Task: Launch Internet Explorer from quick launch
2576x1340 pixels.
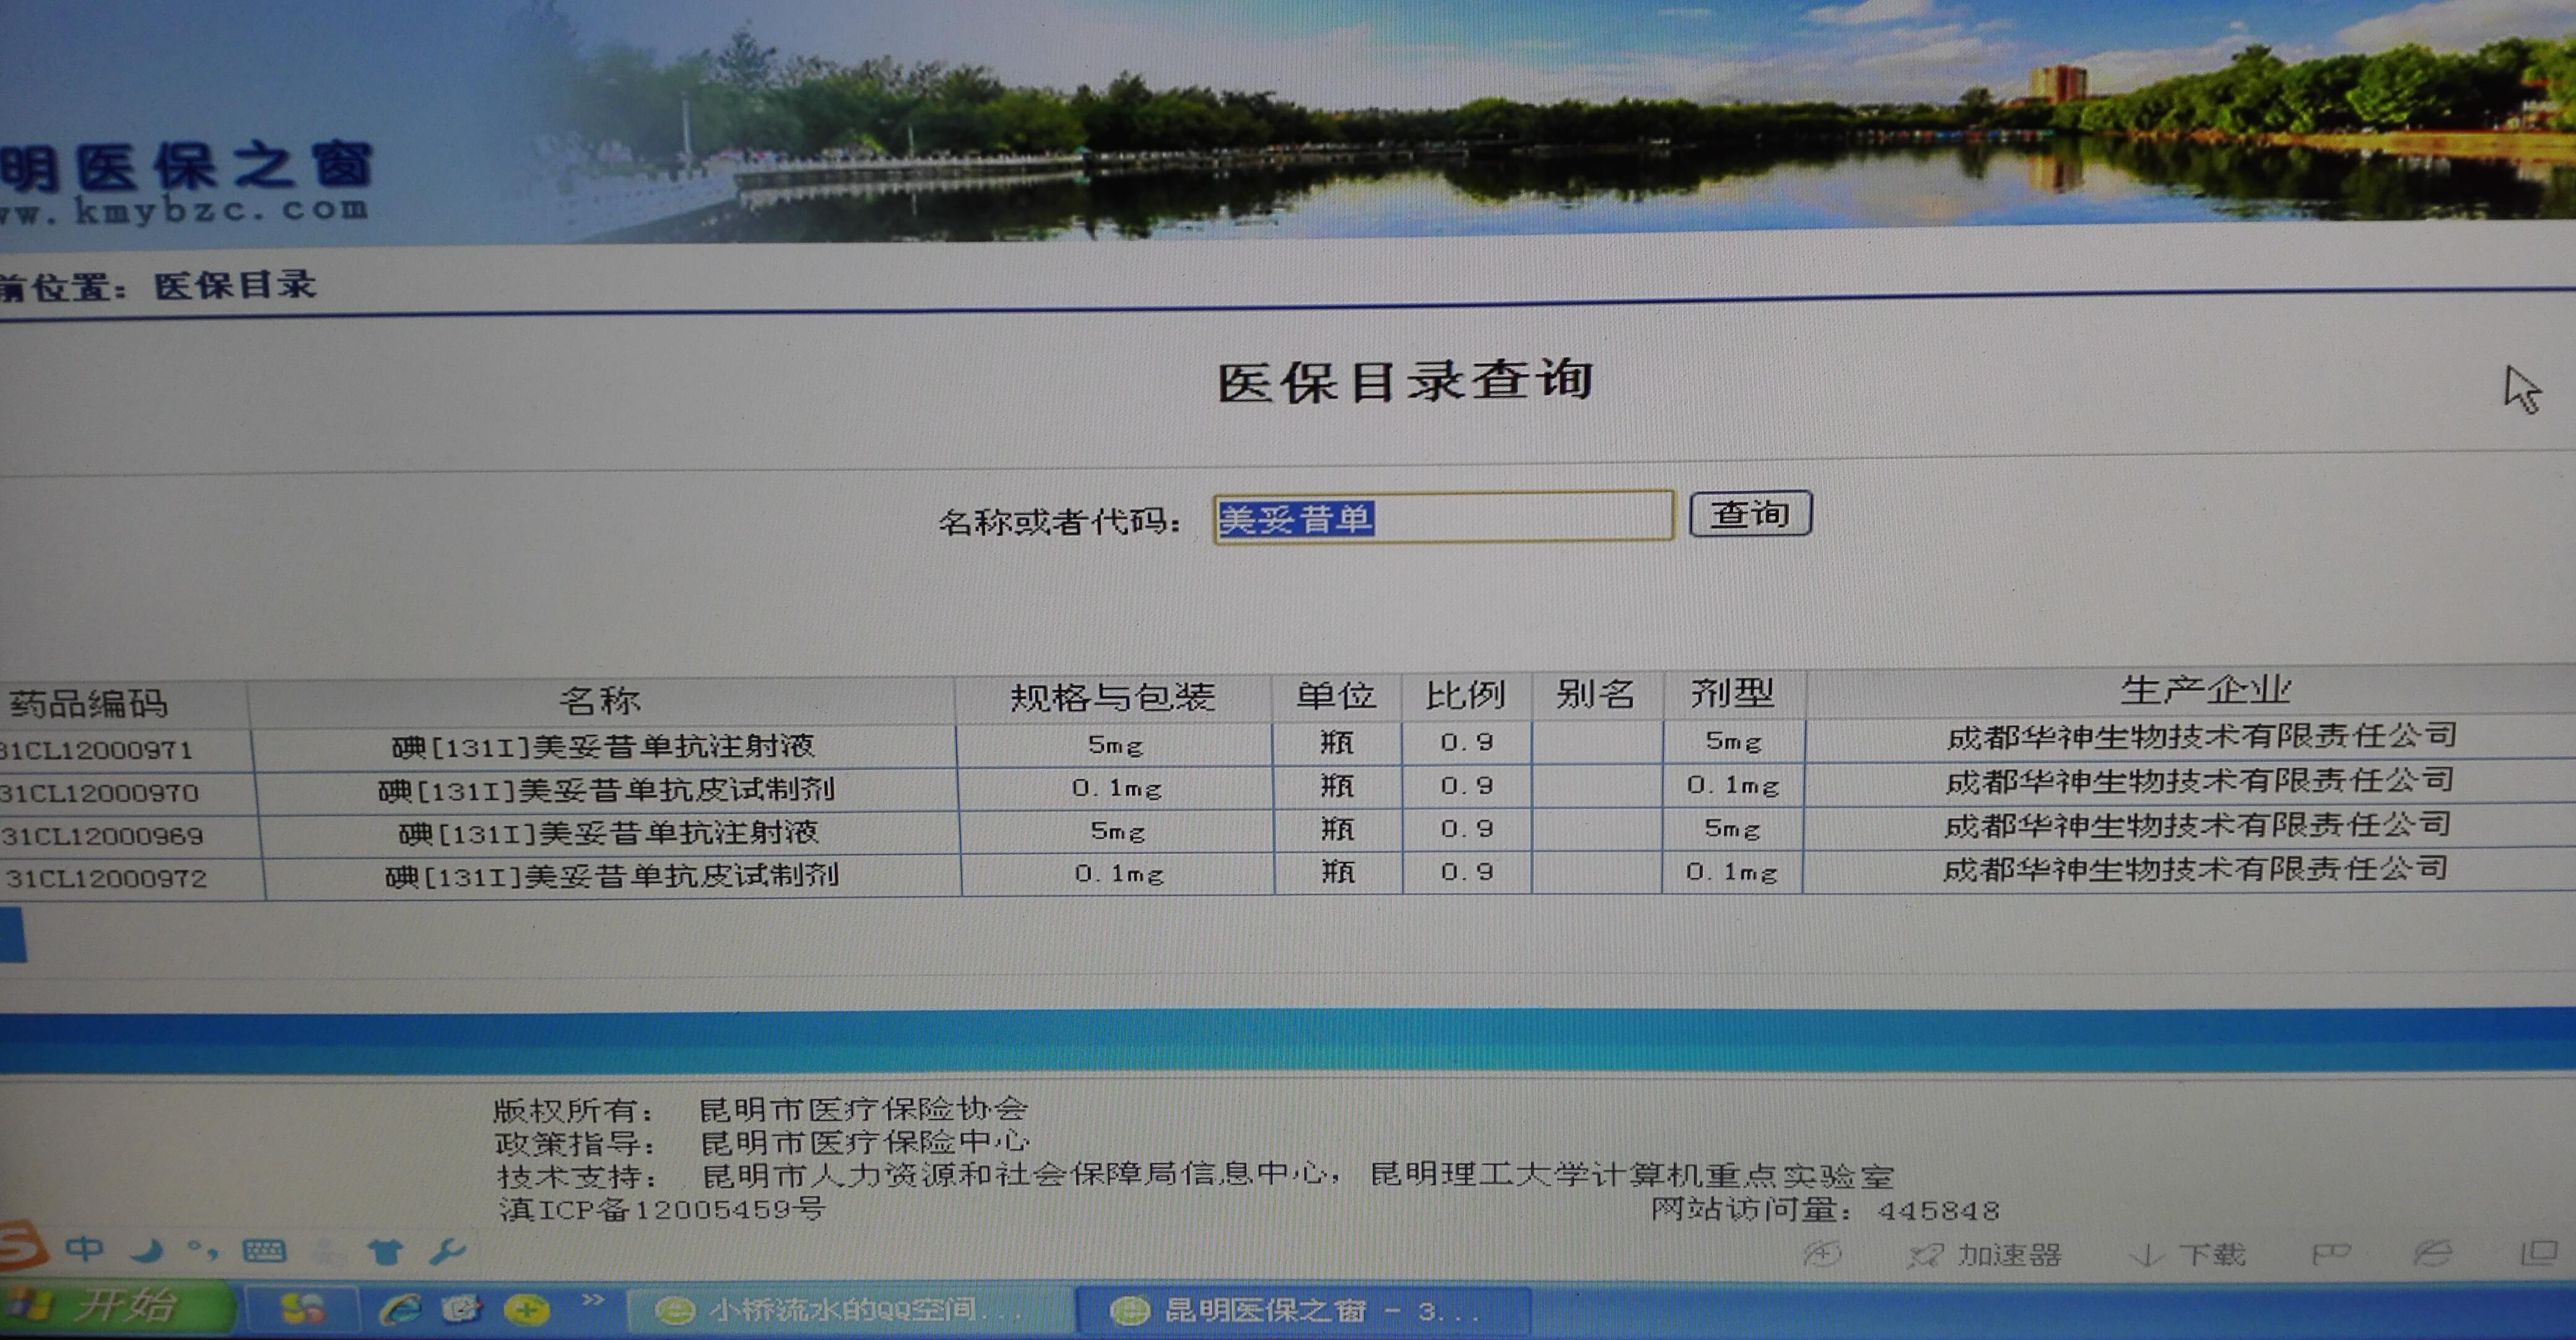Action: click(401, 1309)
